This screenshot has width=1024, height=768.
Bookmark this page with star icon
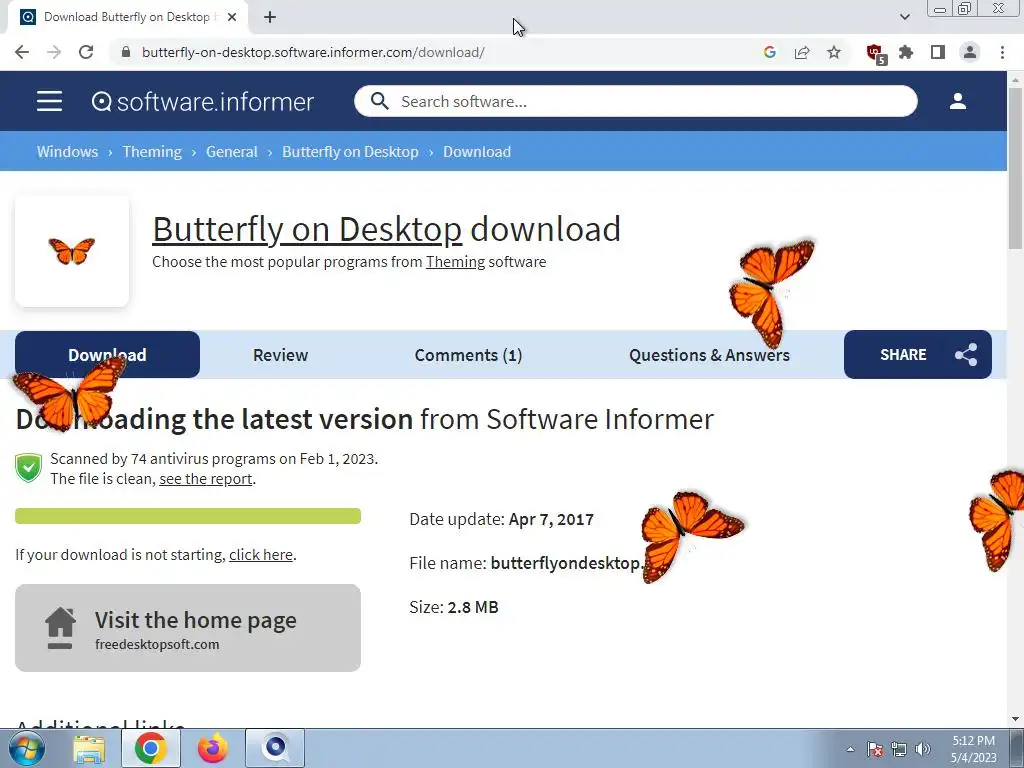(834, 52)
